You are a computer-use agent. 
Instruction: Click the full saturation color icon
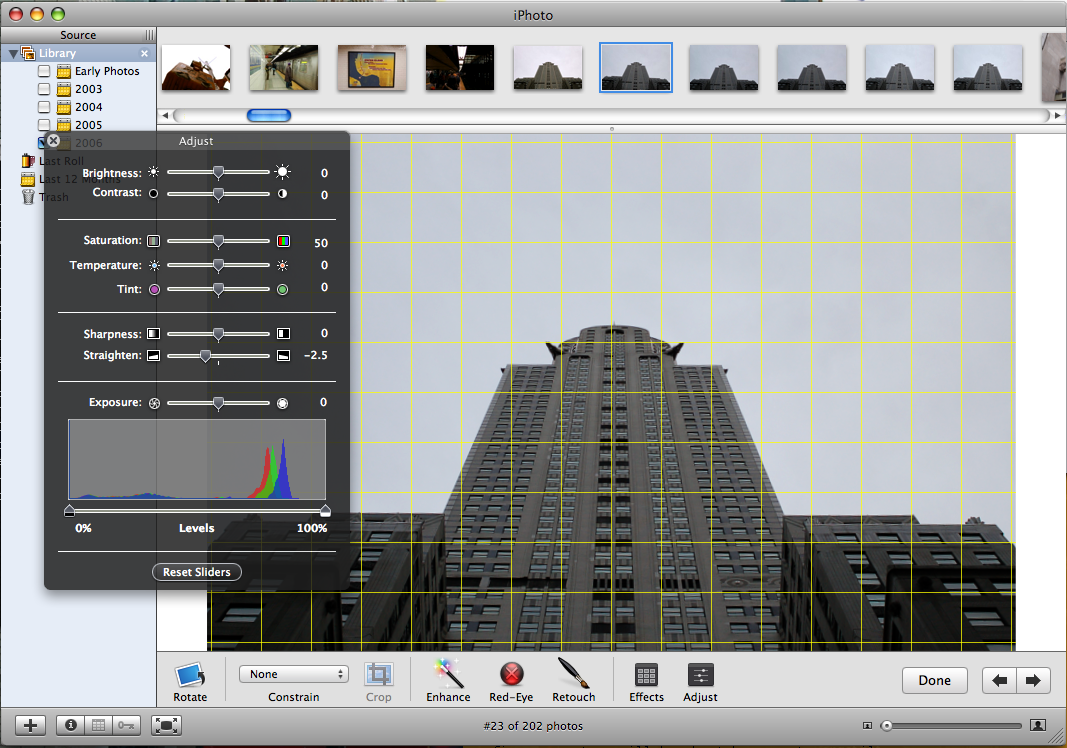283,241
